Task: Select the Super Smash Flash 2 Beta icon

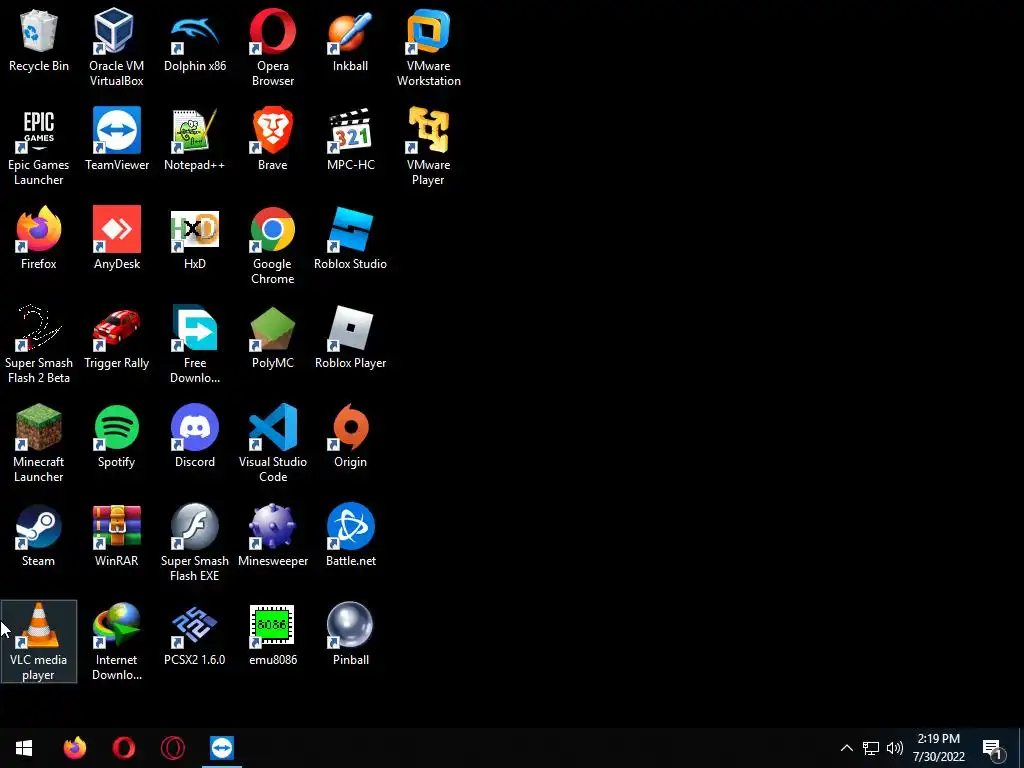Action: (x=39, y=344)
